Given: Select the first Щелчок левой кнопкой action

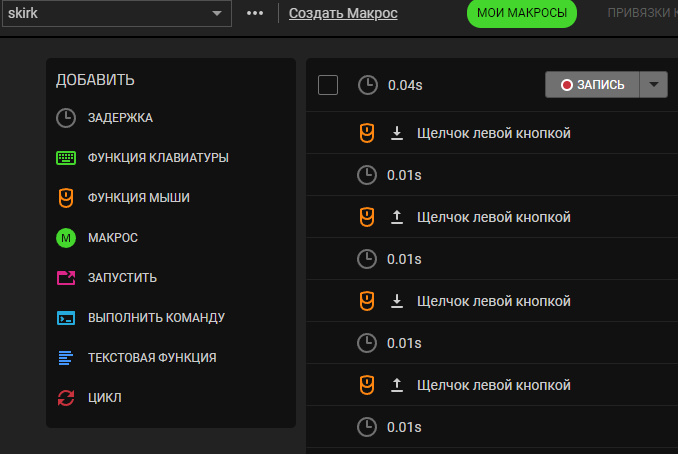Looking at the screenshot, I should [x=493, y=133].
